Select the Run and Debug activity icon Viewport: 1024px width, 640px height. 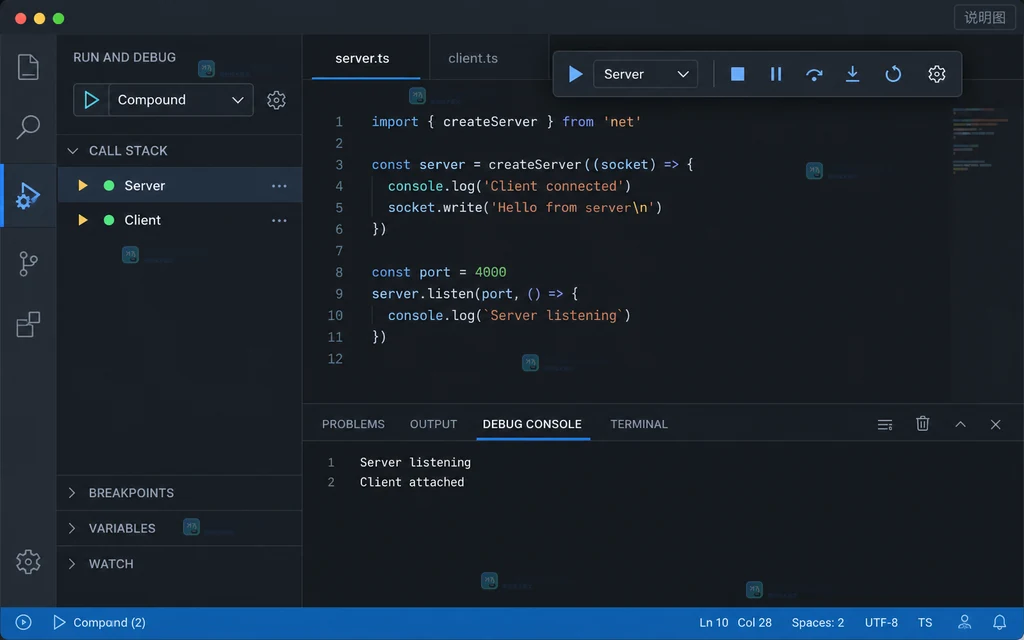[x=28, y=196]
